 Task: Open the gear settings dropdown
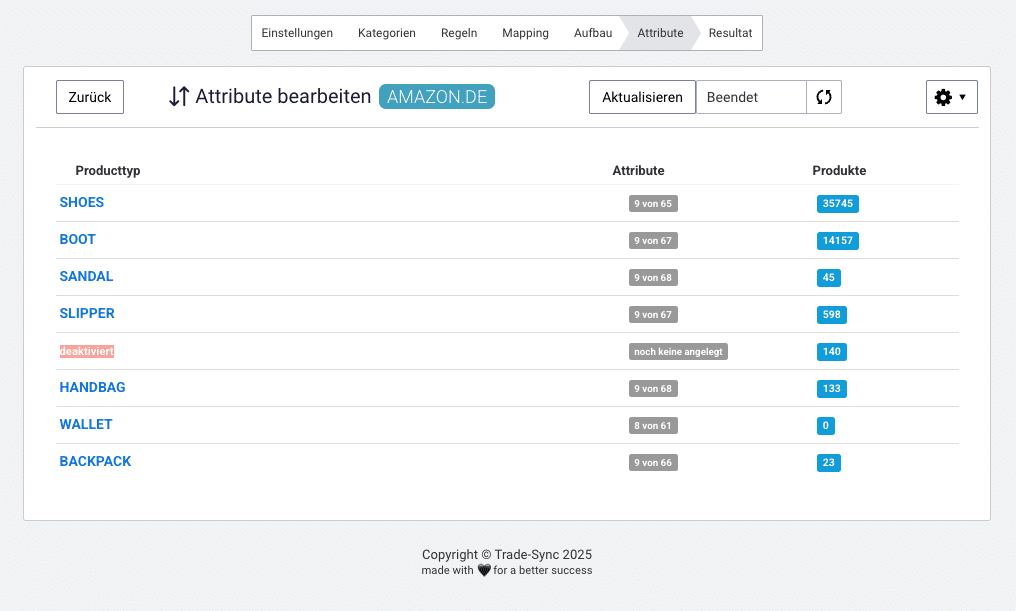click(x=951, y=97)
